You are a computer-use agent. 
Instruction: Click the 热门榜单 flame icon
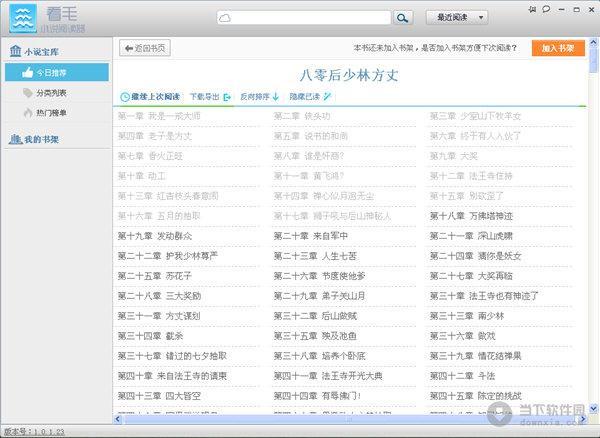pos(25,113)
